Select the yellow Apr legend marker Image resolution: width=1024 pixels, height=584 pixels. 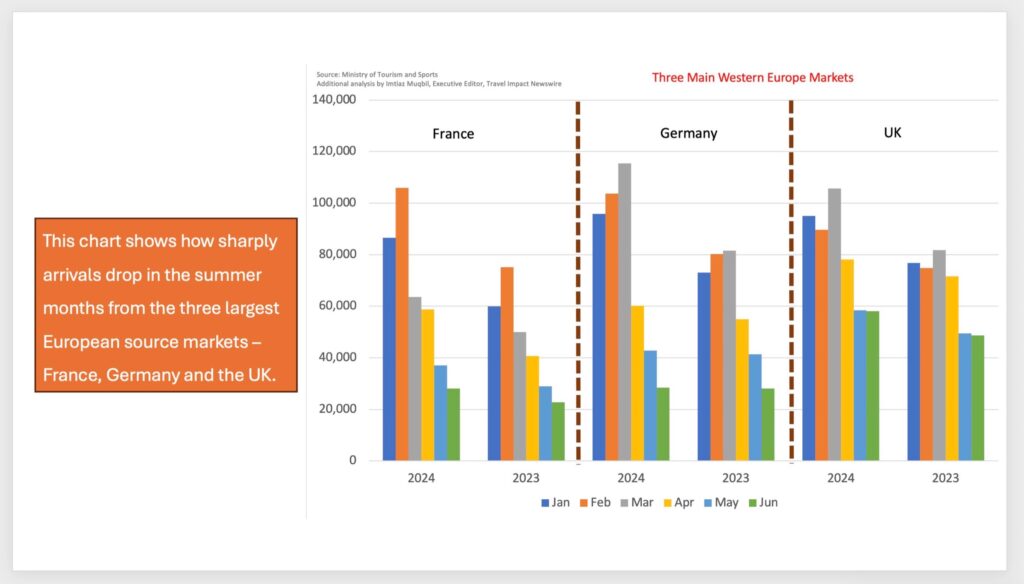click(x=666, y=503)
